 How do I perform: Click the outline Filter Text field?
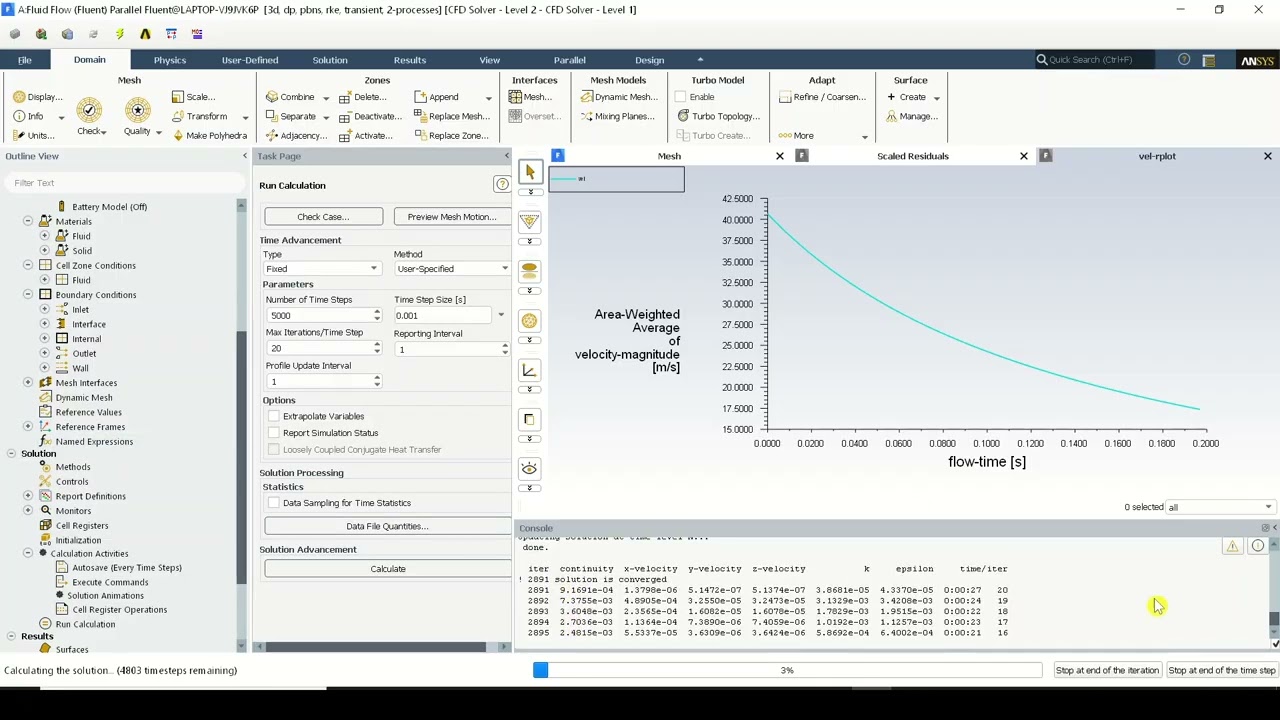[124, 183]
